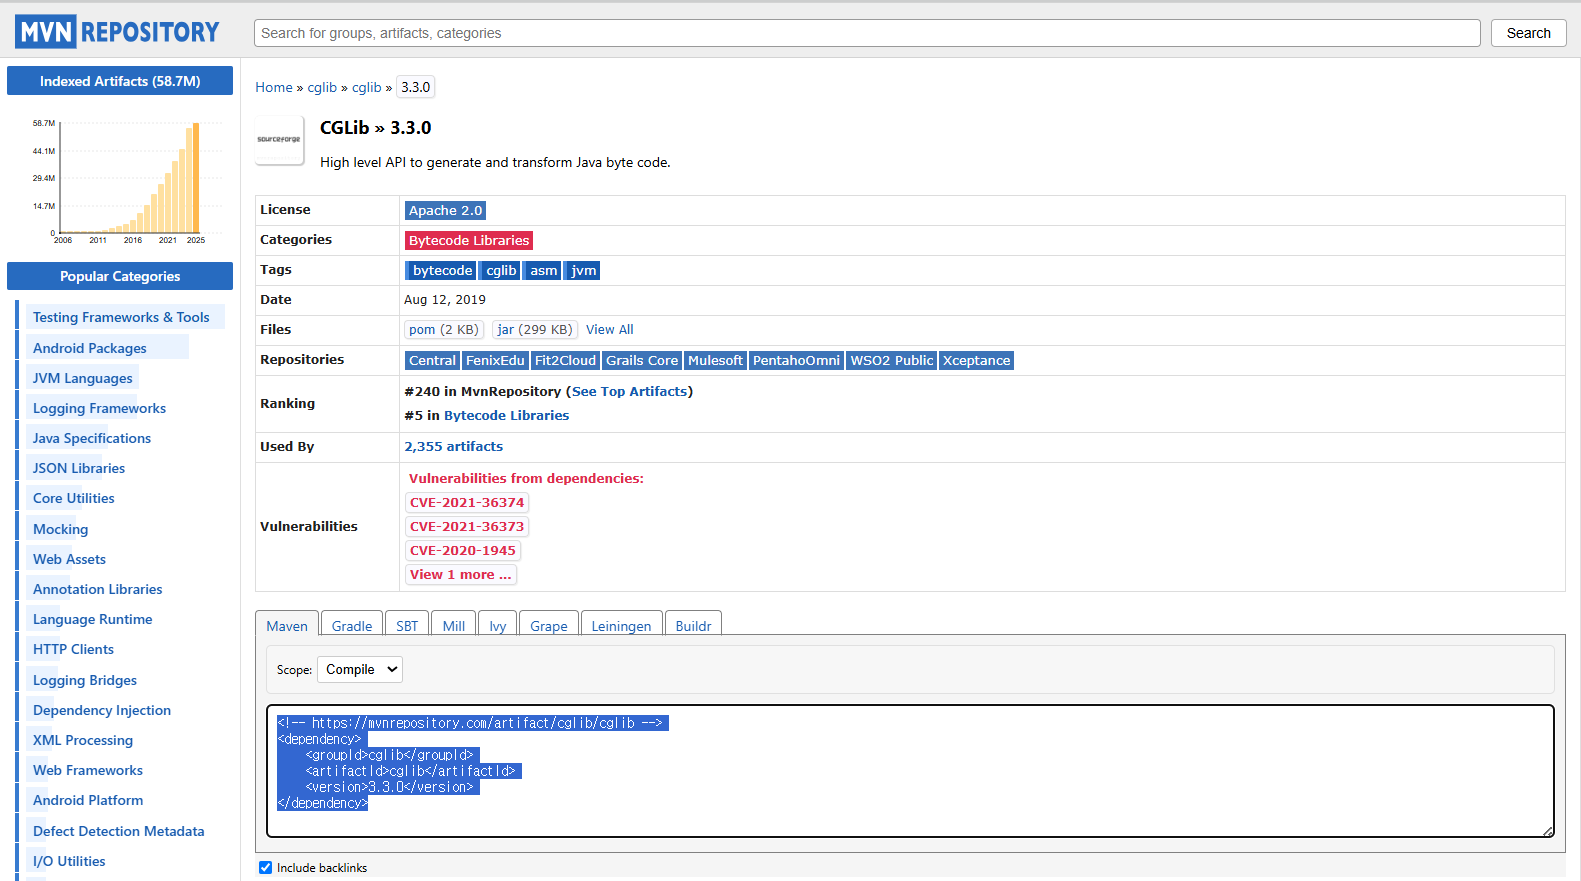The height and width of the screenshot is (881, 1581).
Task: Open Testing Frameworks & Tools category
Action: coord(121,318)
